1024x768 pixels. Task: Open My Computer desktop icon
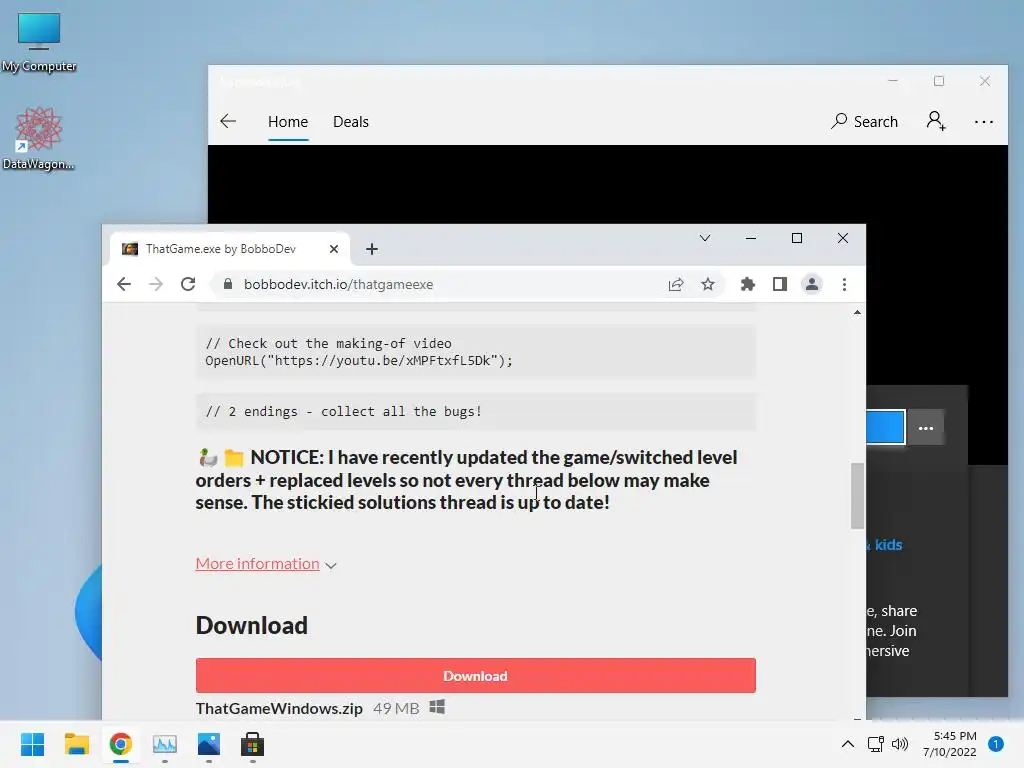pos(39,42)
